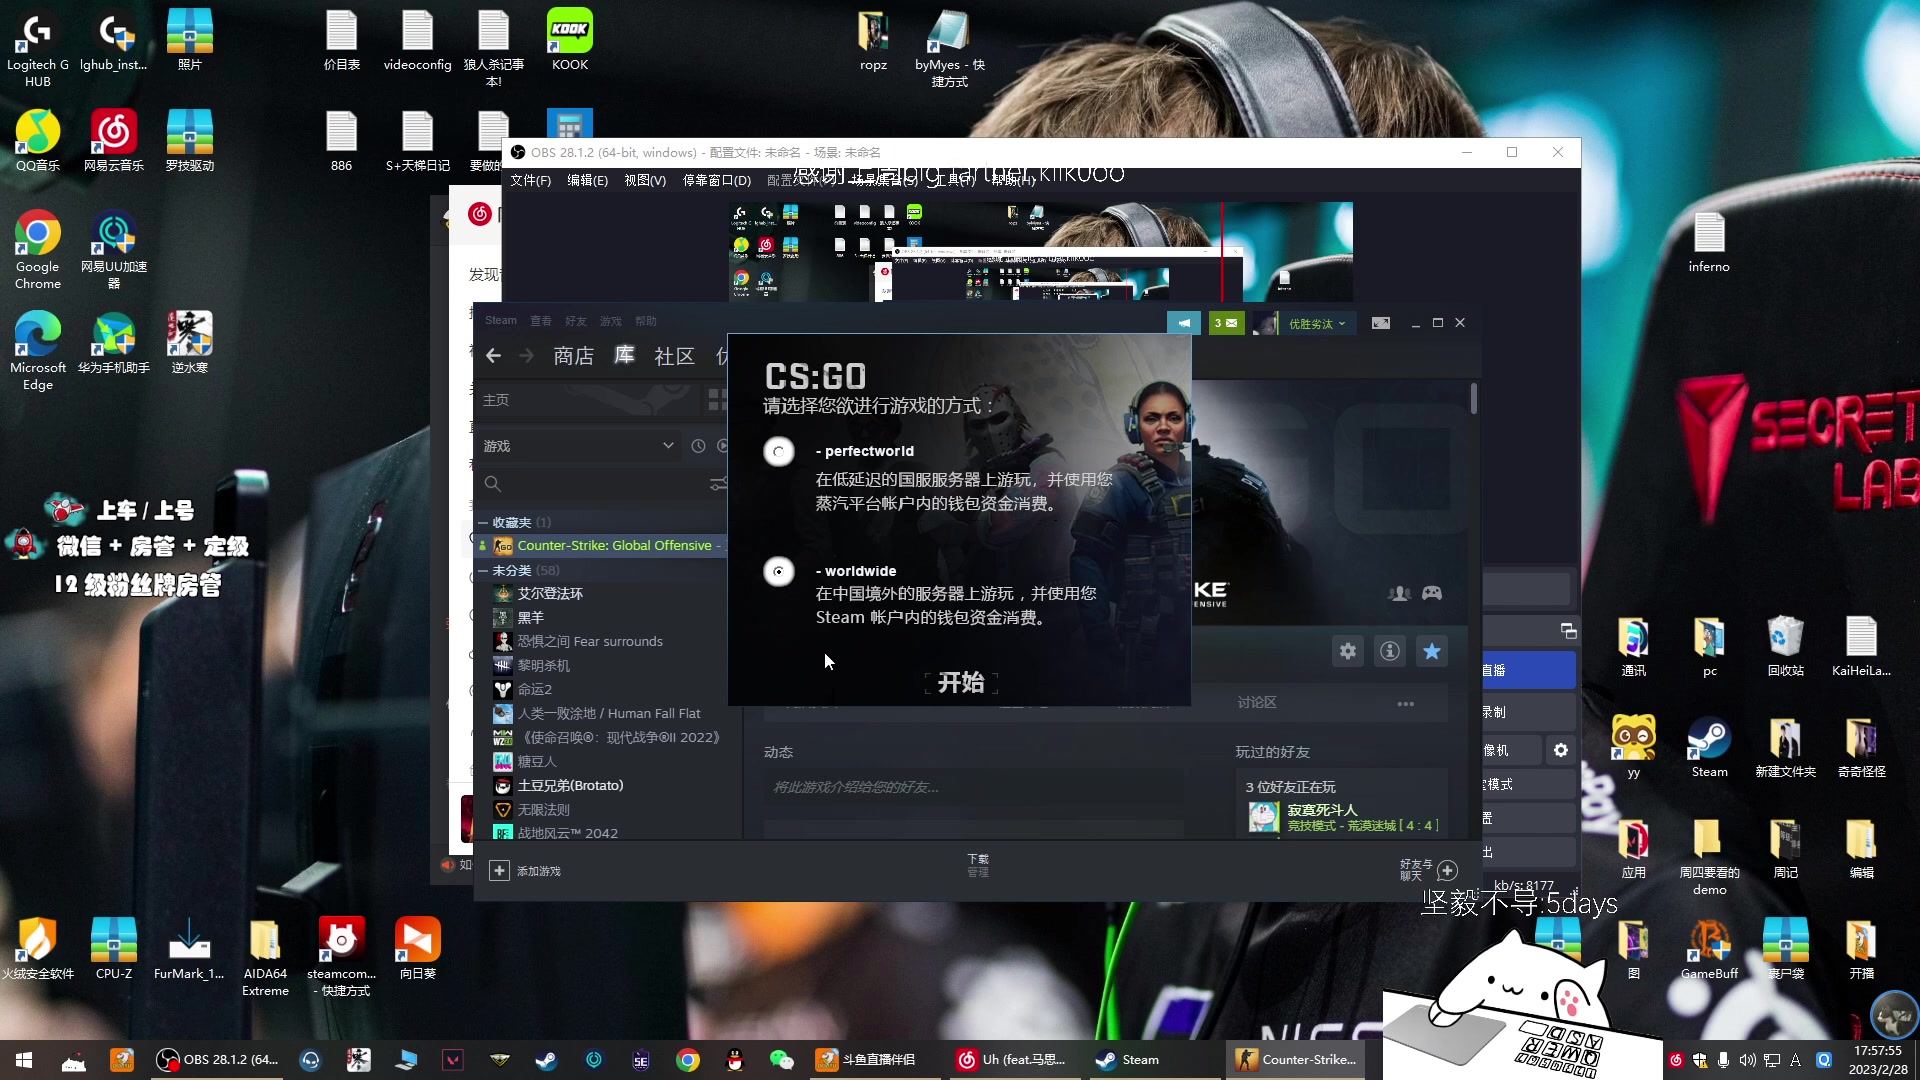The image size is (1920, 1080).
Task: Select Human Fall Flat in library
Action: pos(608,714)
